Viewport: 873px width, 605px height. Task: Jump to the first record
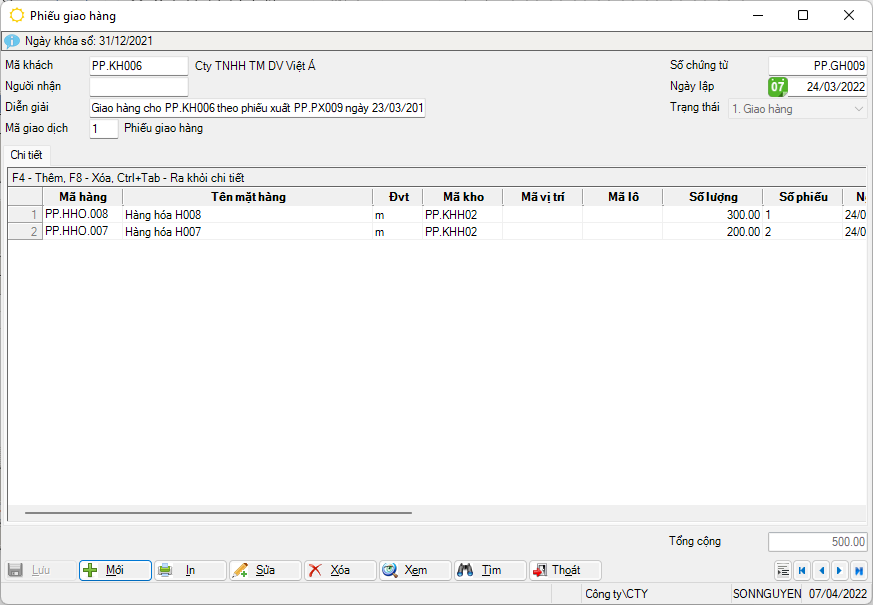click(802, 570)
